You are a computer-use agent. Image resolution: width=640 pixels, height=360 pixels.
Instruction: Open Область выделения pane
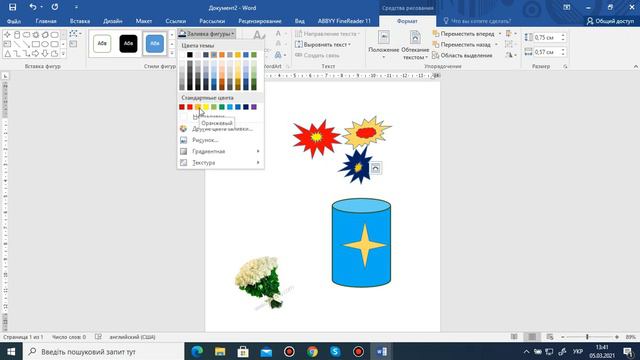(x=462, y=56)
